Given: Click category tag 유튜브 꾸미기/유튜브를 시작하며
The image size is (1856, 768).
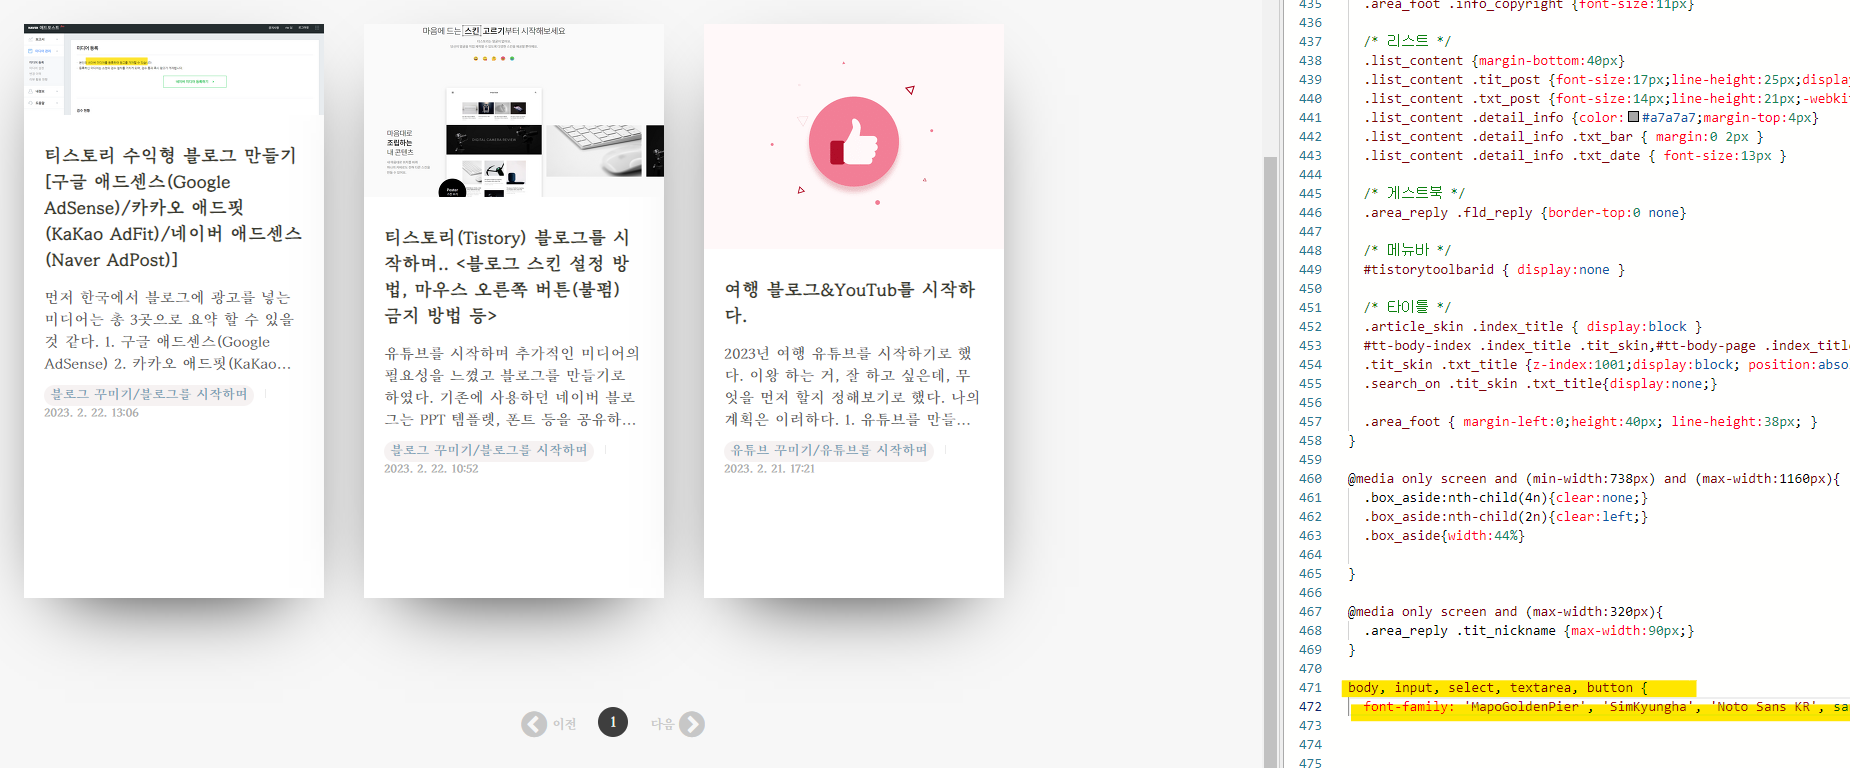Looking at the screenshot, I should [829, 450].
